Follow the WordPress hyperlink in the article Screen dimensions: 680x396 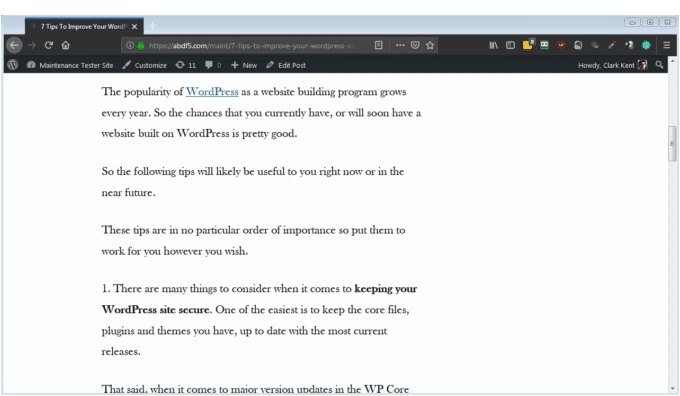pos(212,92)
